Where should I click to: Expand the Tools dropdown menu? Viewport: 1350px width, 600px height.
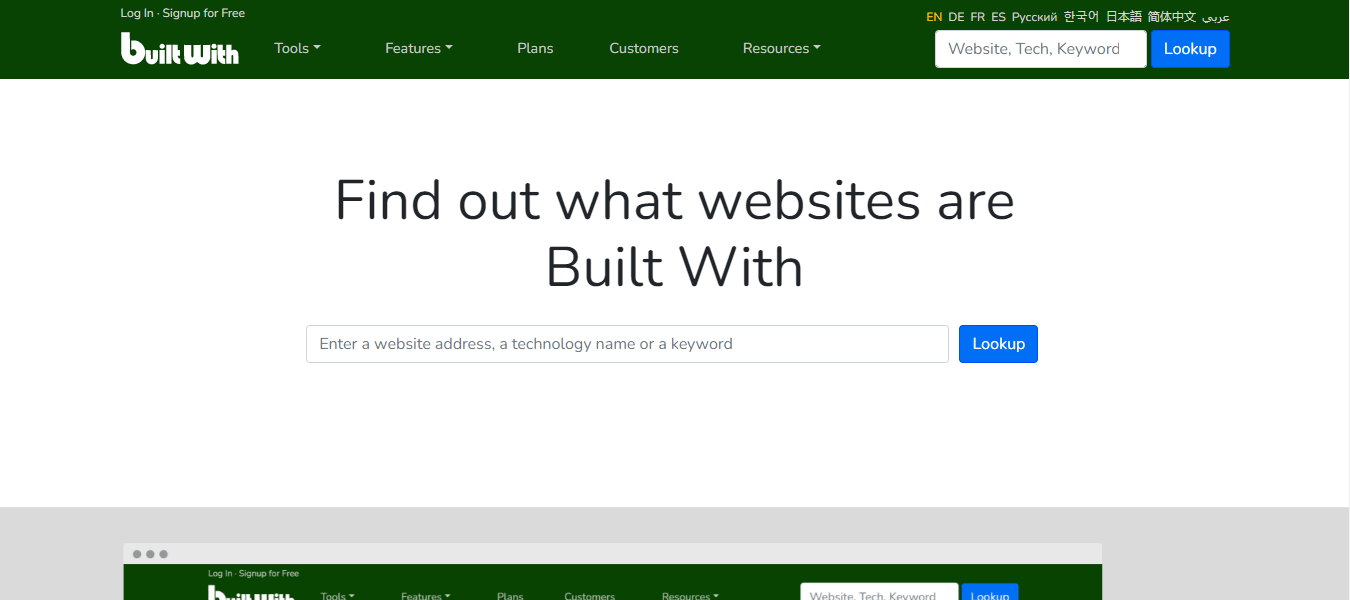(297, 48)
